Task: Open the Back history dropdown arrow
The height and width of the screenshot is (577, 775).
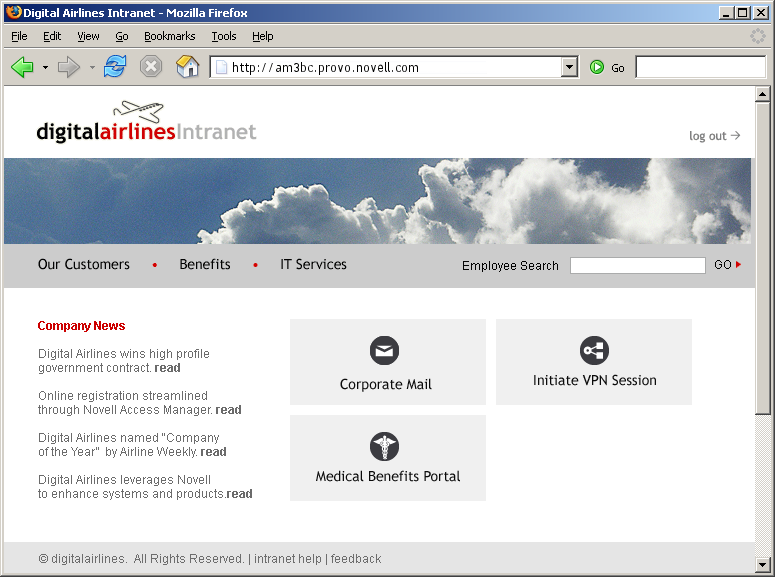Action: (x=45, y=67)
